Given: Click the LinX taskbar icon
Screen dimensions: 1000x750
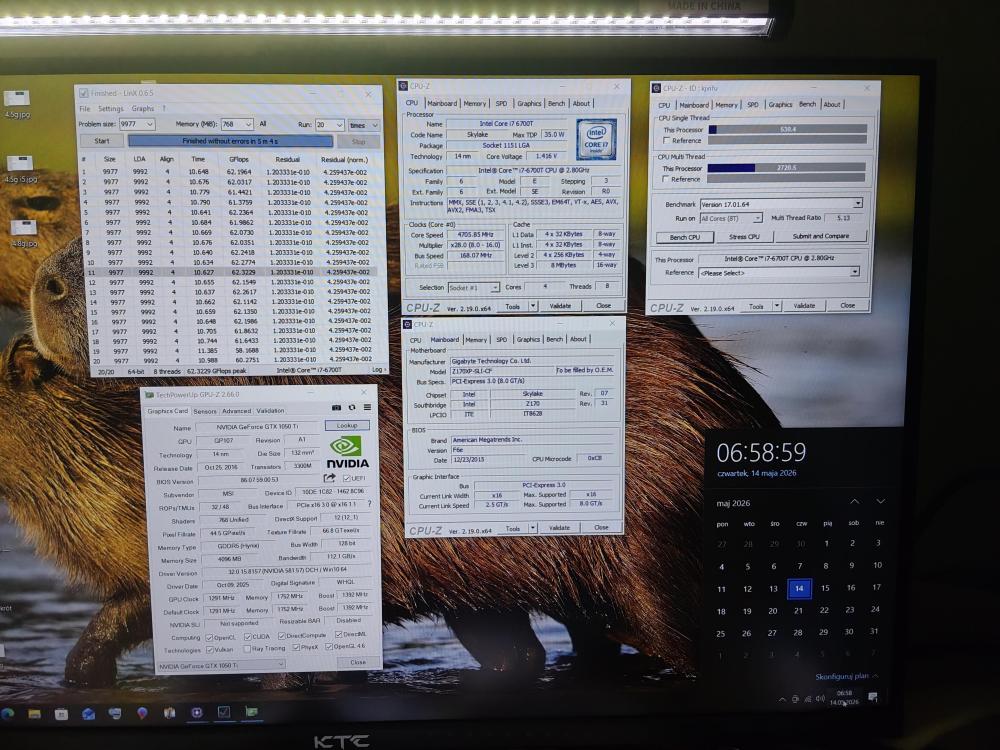Looking at the screenshot, I should pyautogui.click(x=224, y=711).
